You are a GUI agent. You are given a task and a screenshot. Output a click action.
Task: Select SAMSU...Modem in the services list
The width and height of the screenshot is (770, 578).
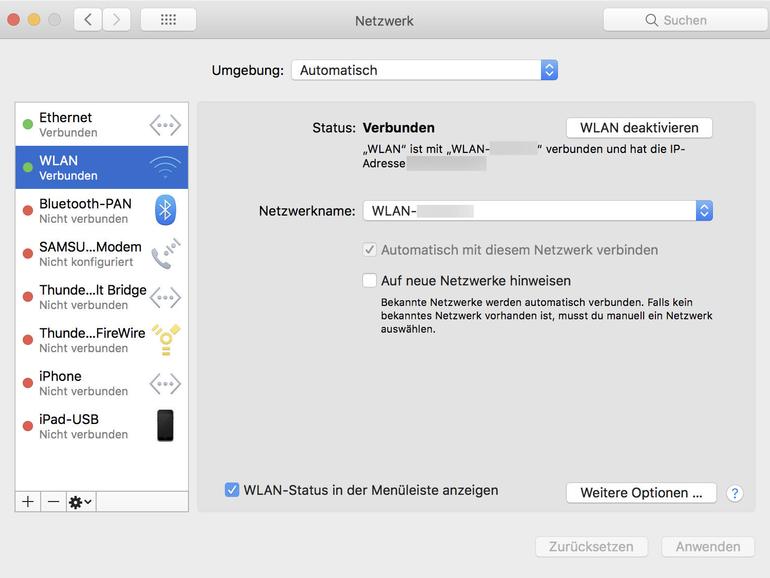102,253
